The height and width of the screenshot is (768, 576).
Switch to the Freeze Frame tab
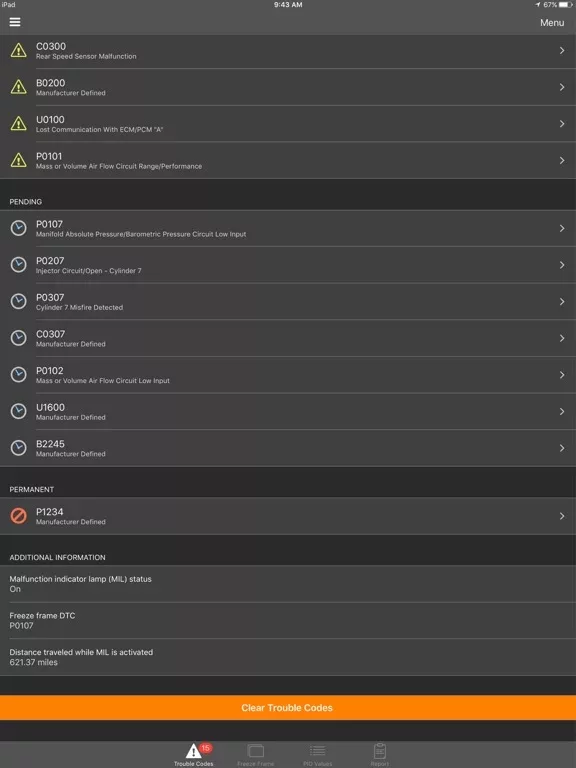[x=256, y=755]
